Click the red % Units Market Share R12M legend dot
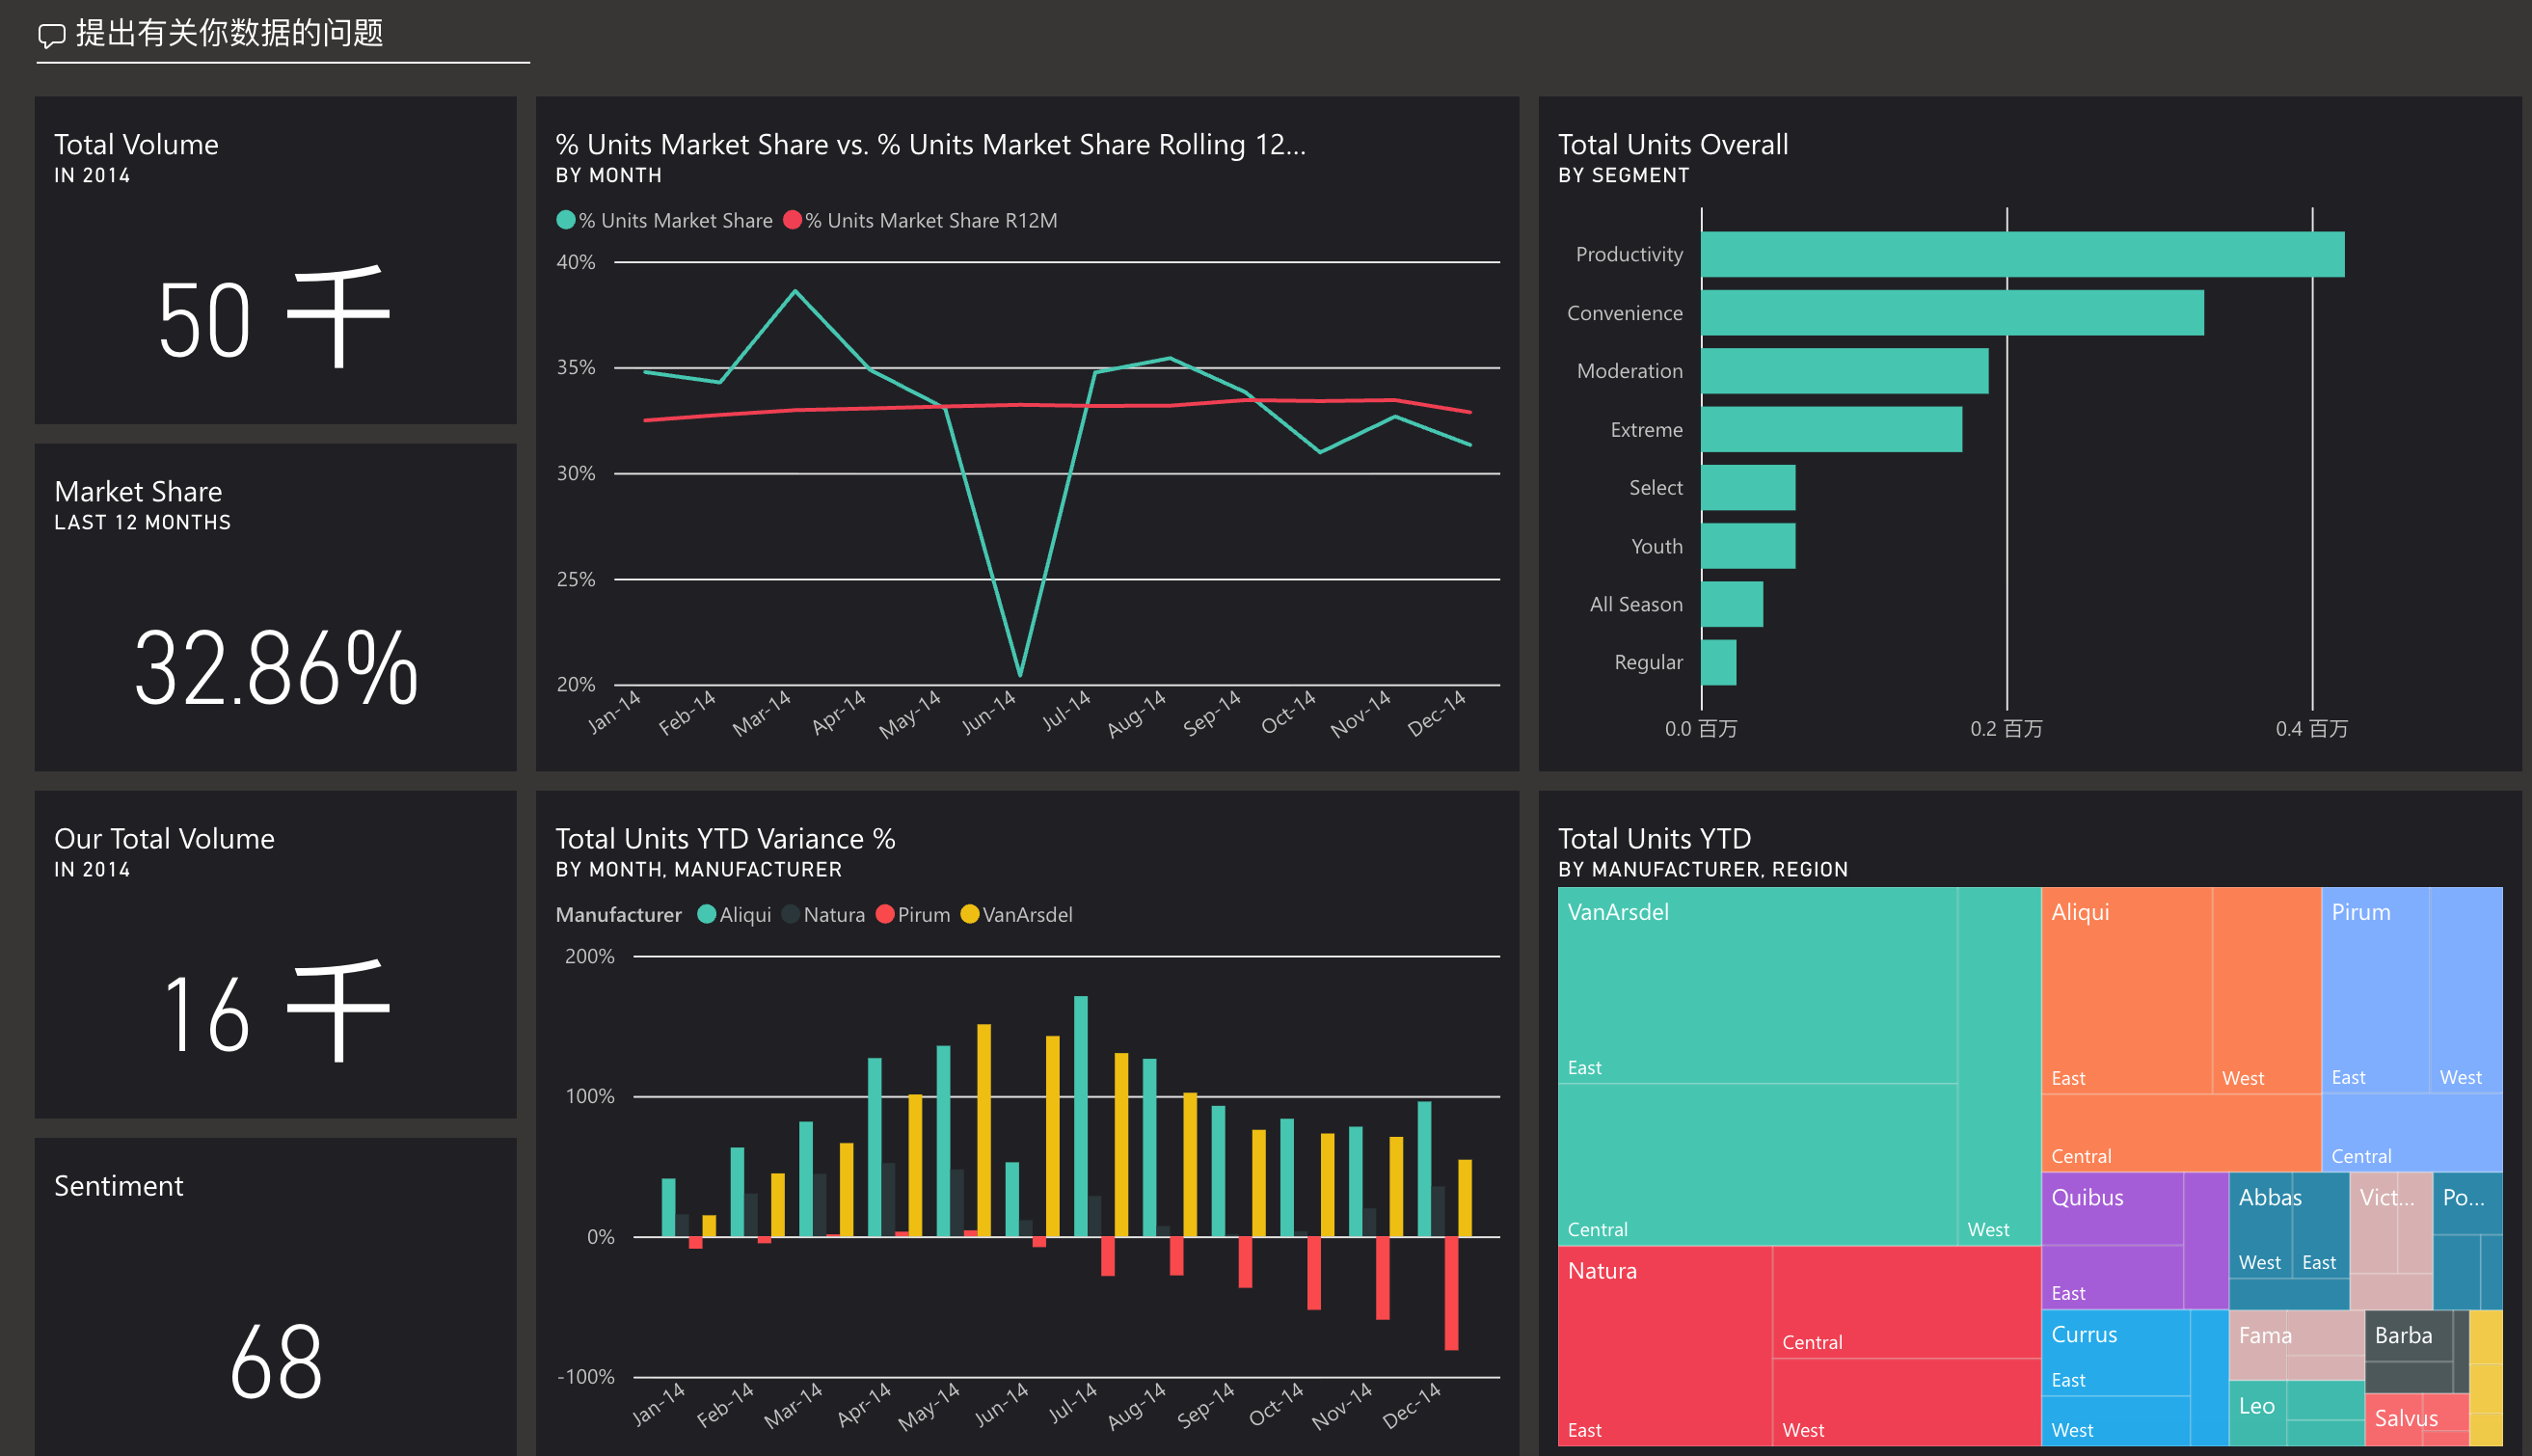 pos(792,220)
